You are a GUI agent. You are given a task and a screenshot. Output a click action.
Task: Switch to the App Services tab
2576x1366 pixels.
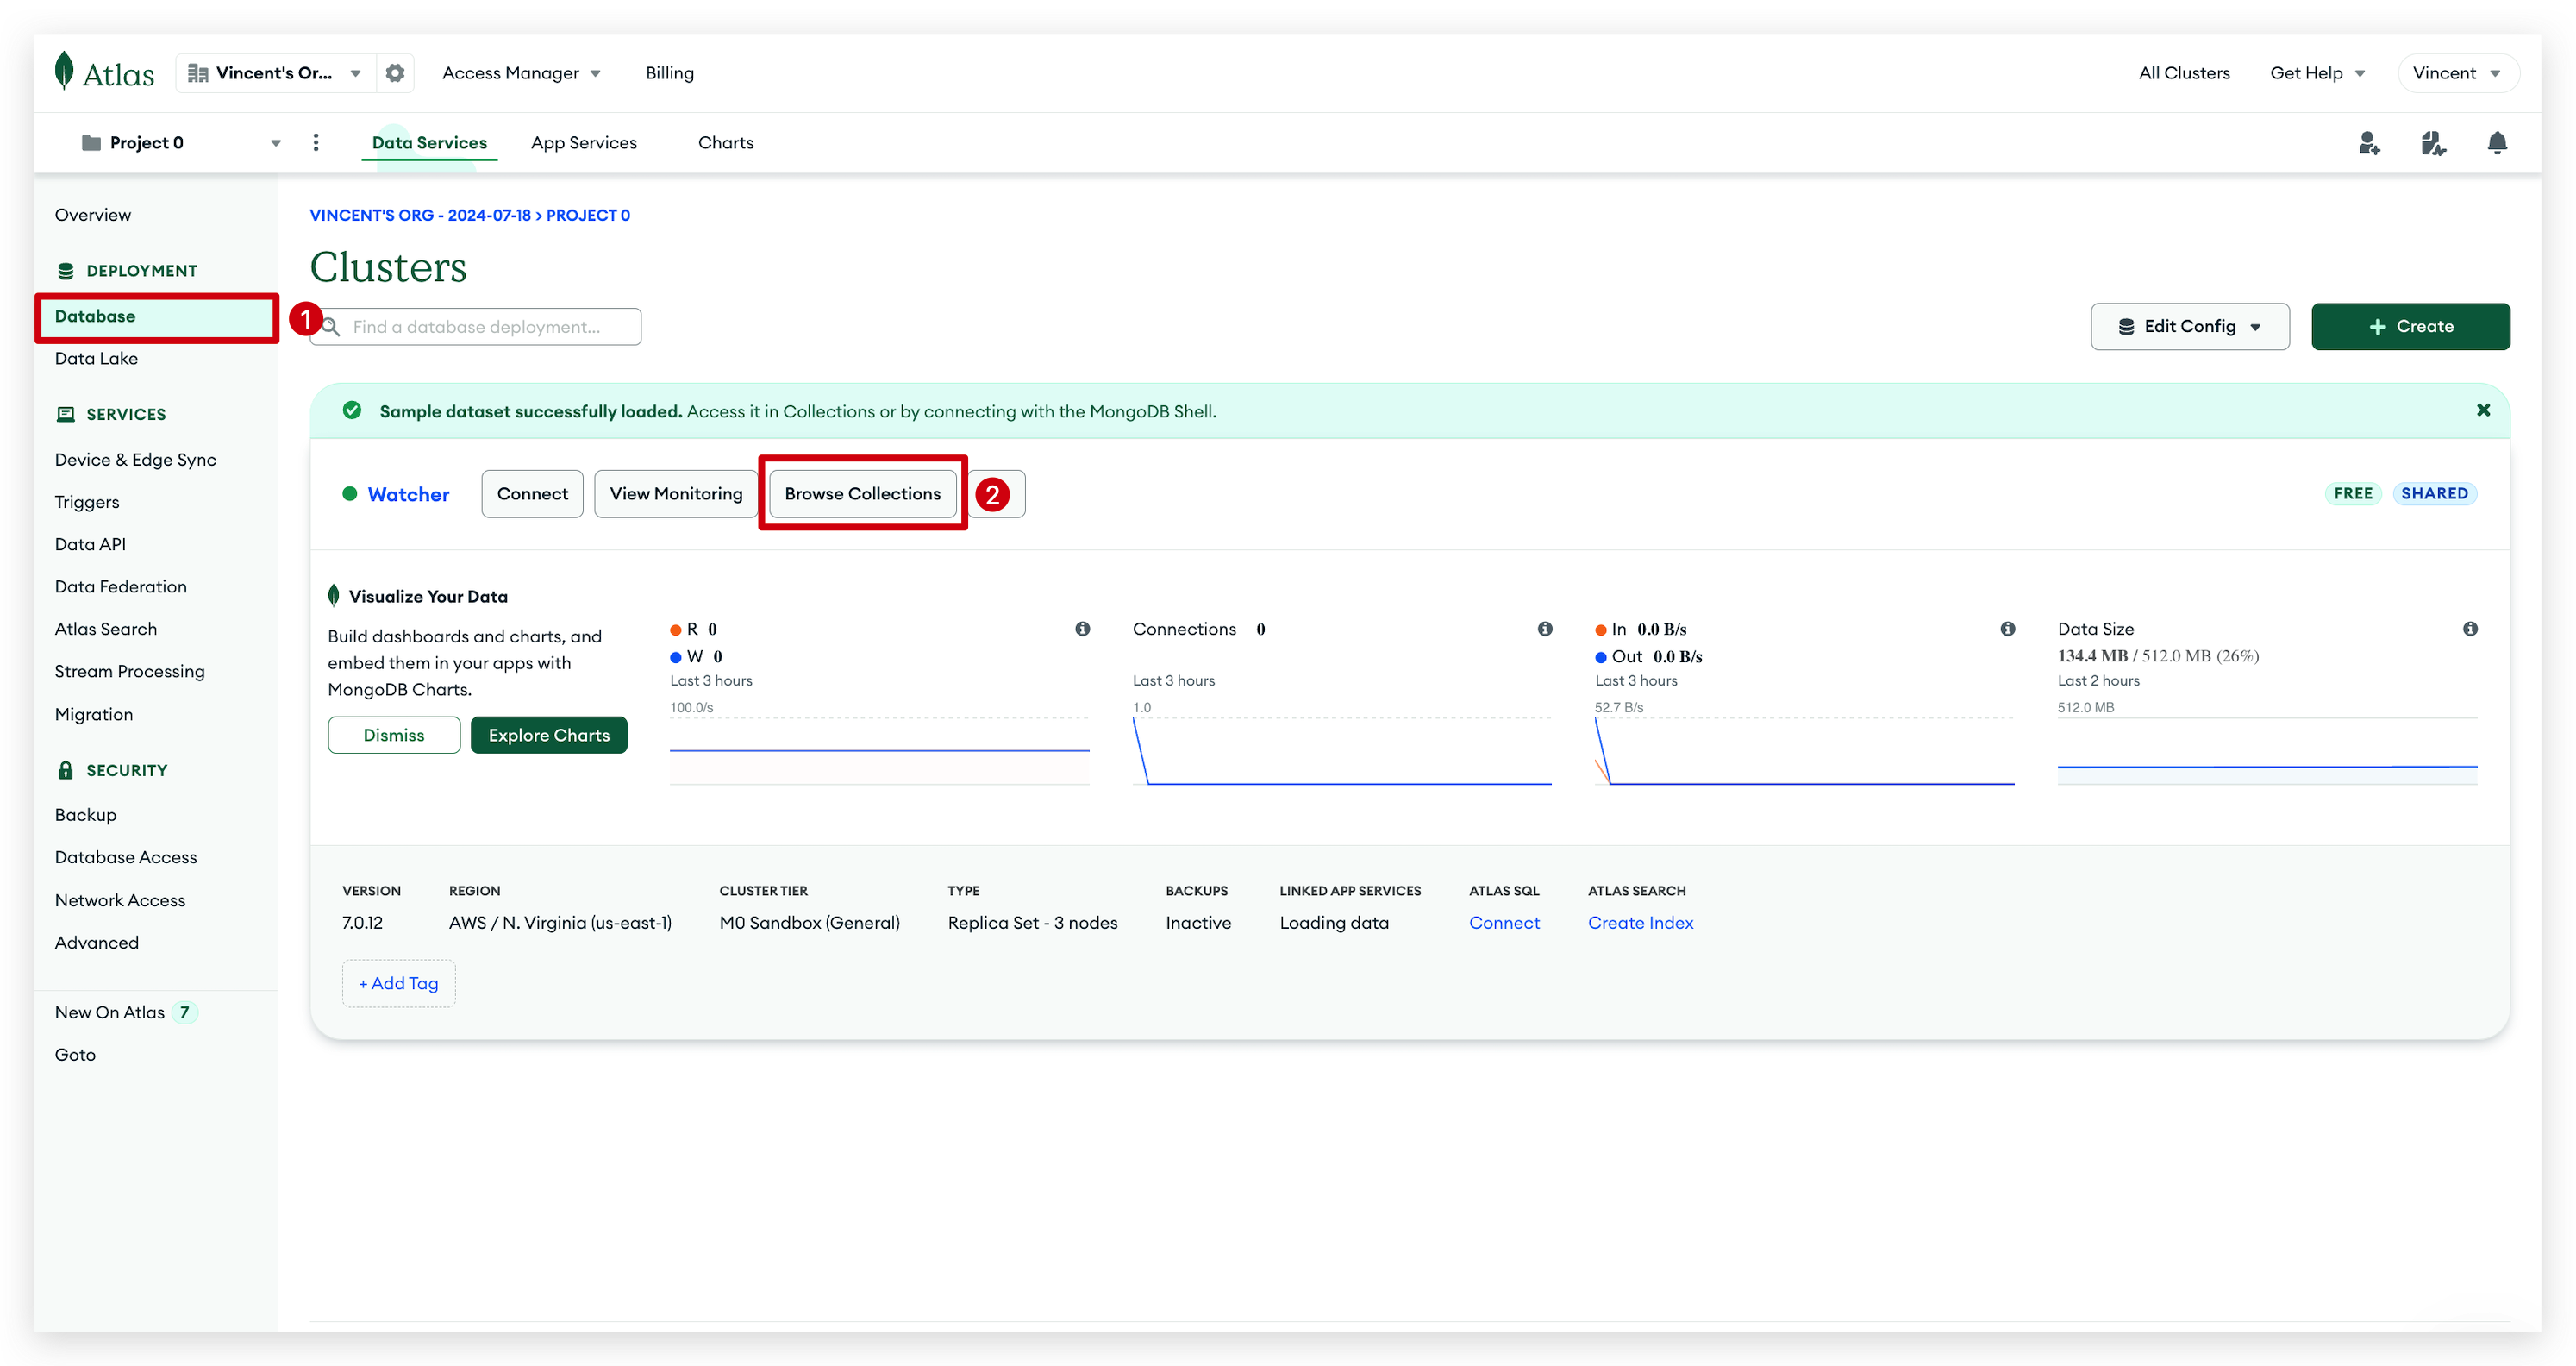click(x=584, y=142)
